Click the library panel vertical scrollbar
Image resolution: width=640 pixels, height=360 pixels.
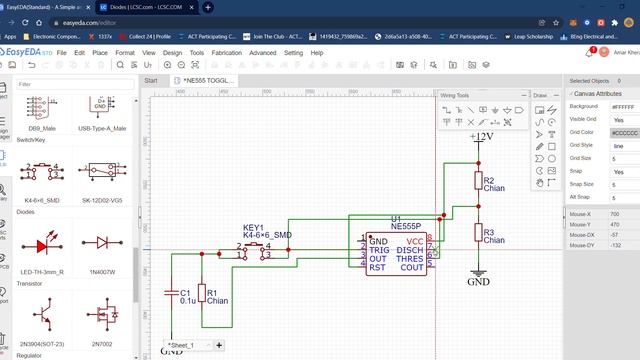coord(136,274)
